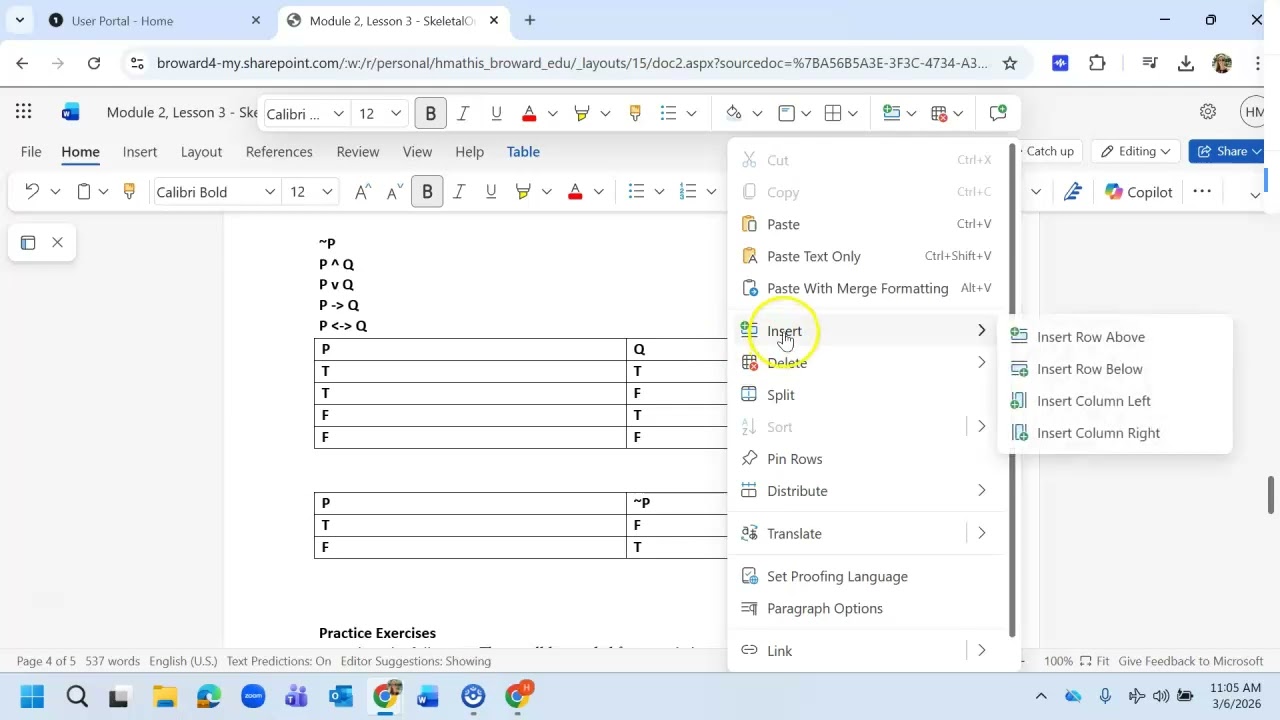Close the small left side pane

tap(57, 242)
